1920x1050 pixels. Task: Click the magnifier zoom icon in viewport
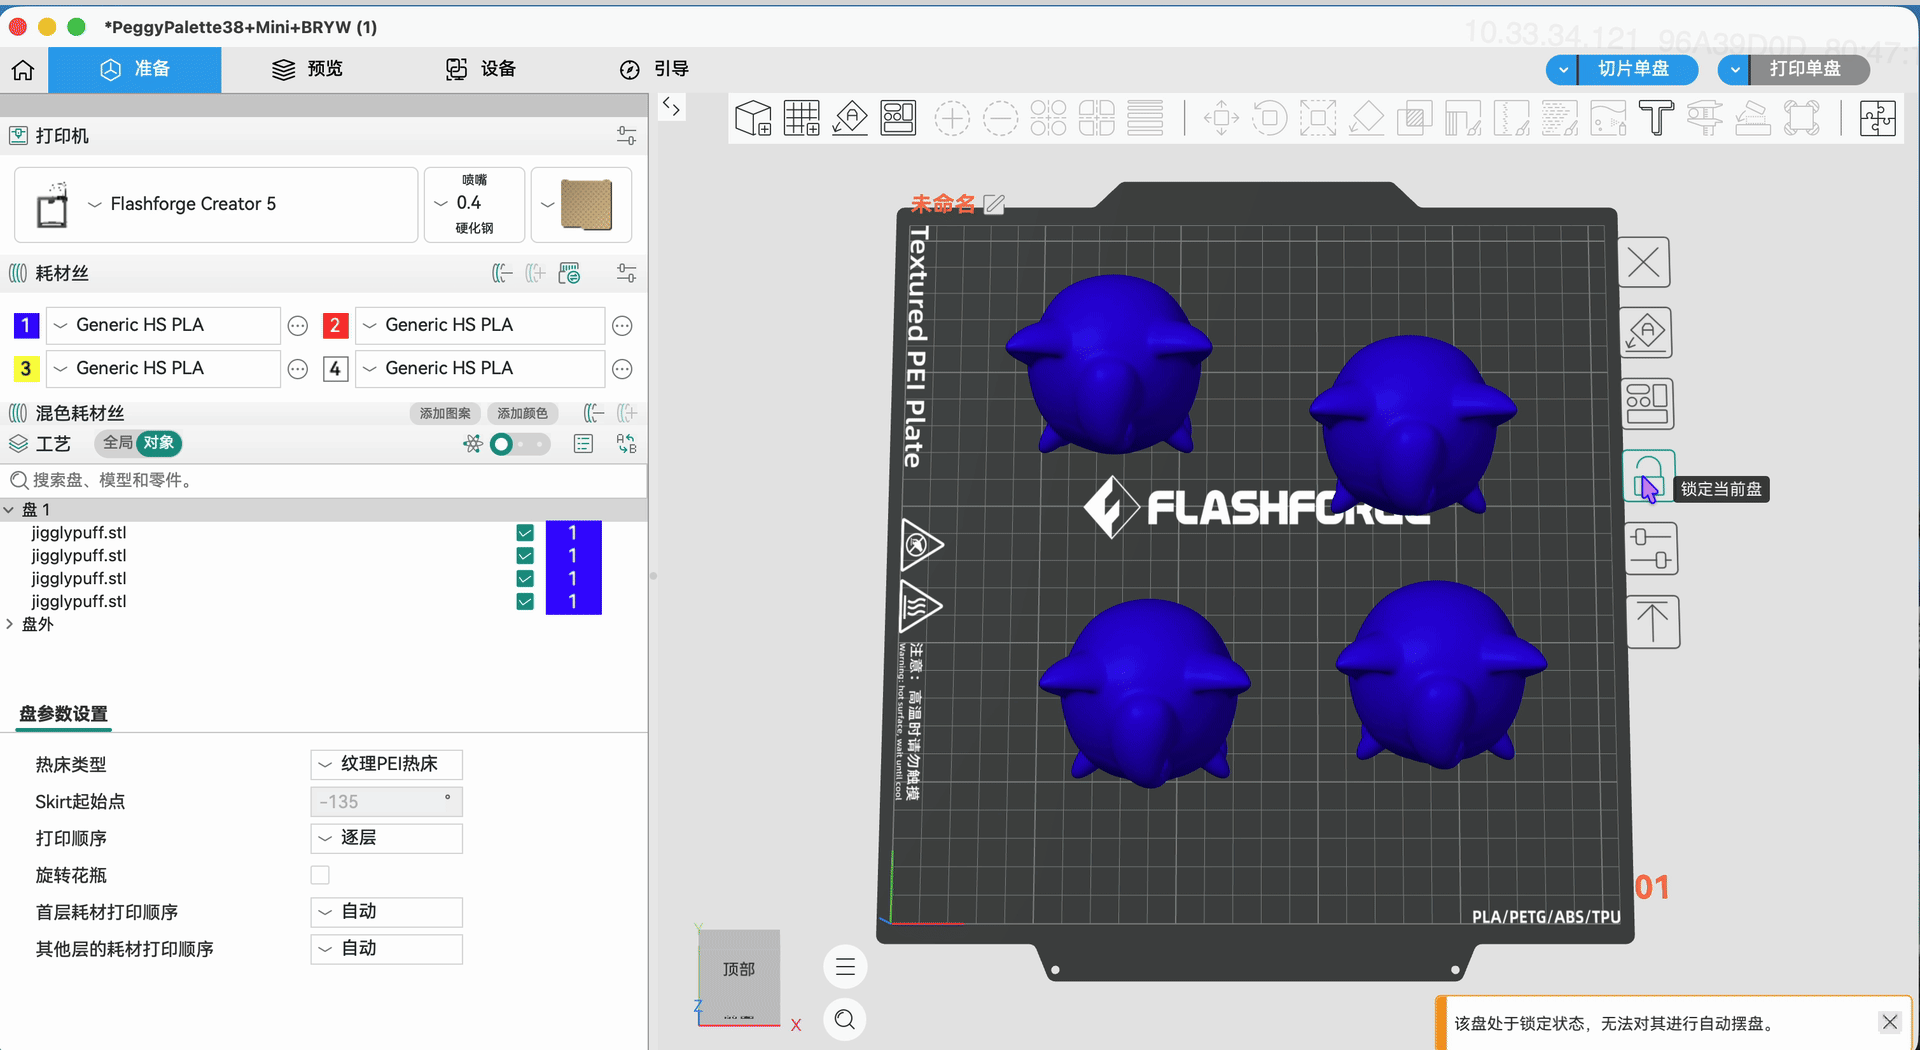pyautogui.click(x=845, y=1019)
